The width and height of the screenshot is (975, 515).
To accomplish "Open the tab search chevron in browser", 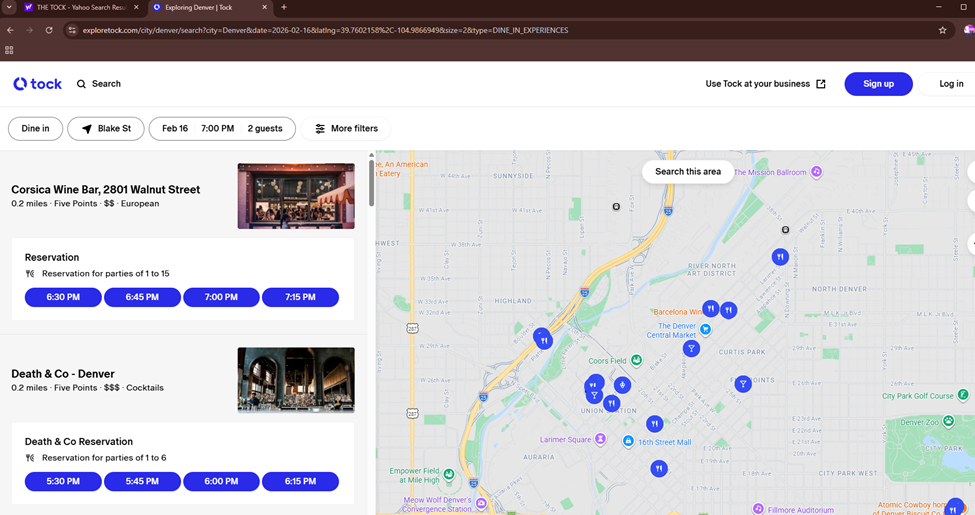I will point(9,7).
